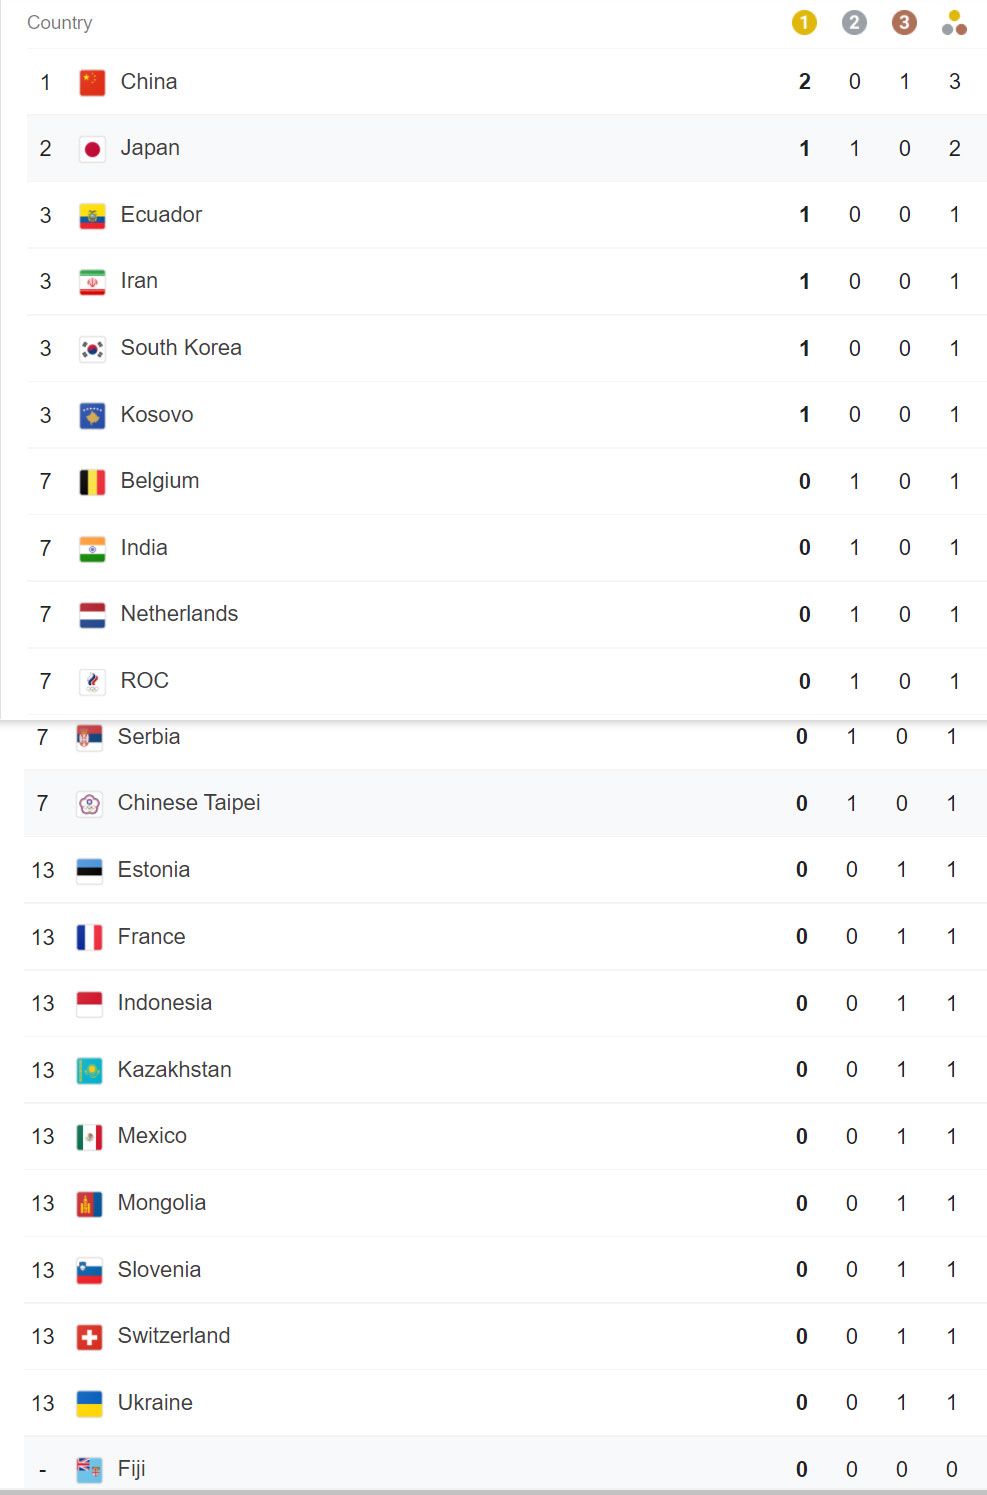Click the Switzerland flag icon
Screen dimensions: 987x1495
[89, 1337]
